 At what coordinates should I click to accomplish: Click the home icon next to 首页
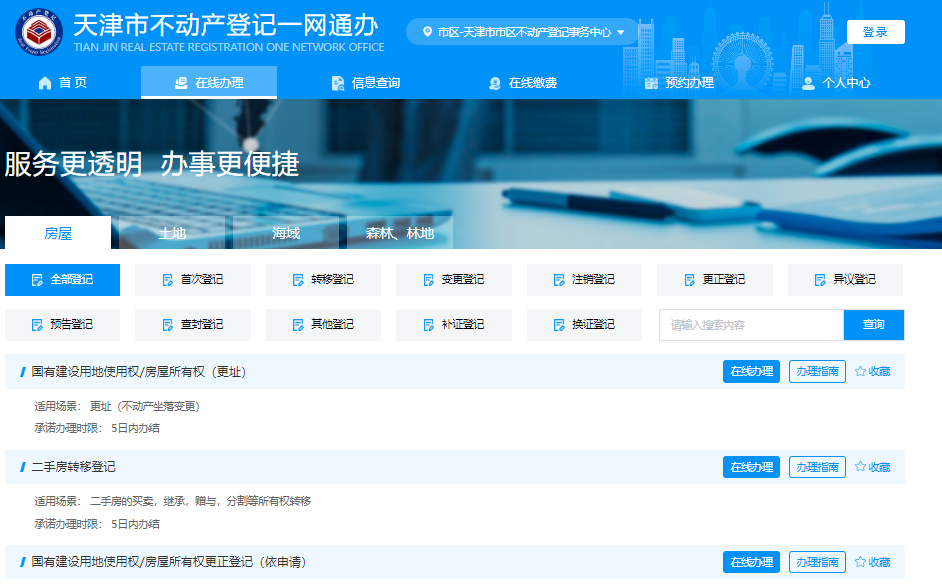45,83
